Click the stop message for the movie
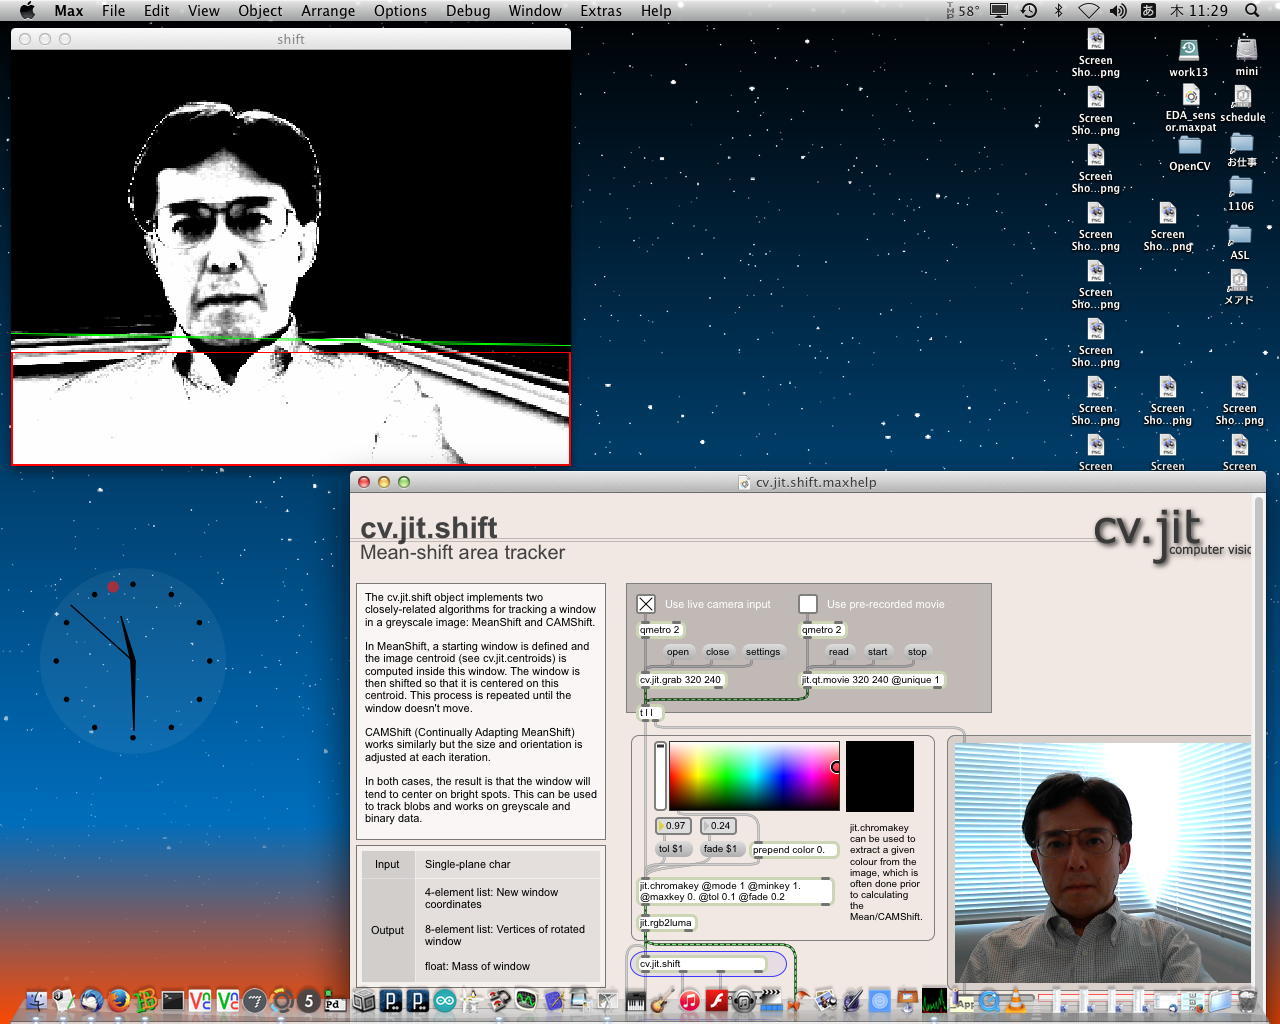This screenshot has width=1280, height=1024. 917,652
